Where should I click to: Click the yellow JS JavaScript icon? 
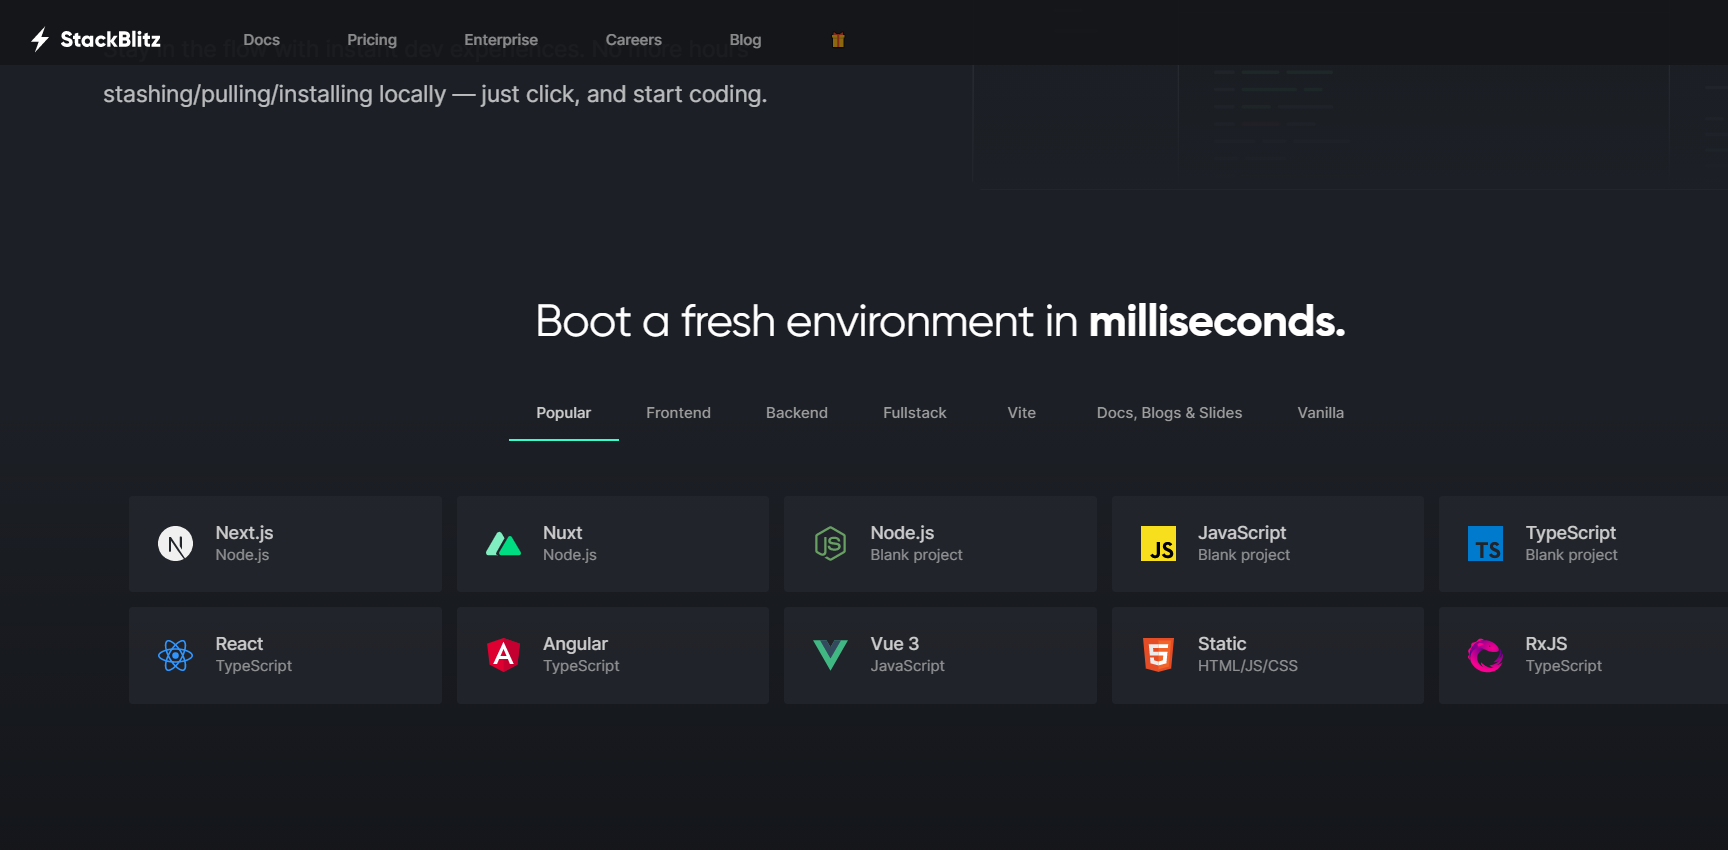pos(1158,544)
